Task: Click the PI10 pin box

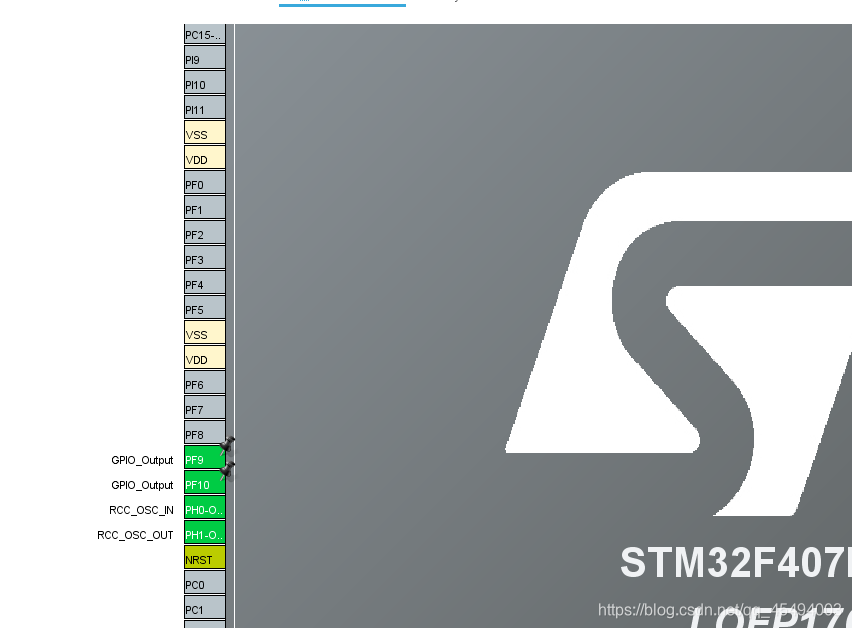Action: pos(205,84)
